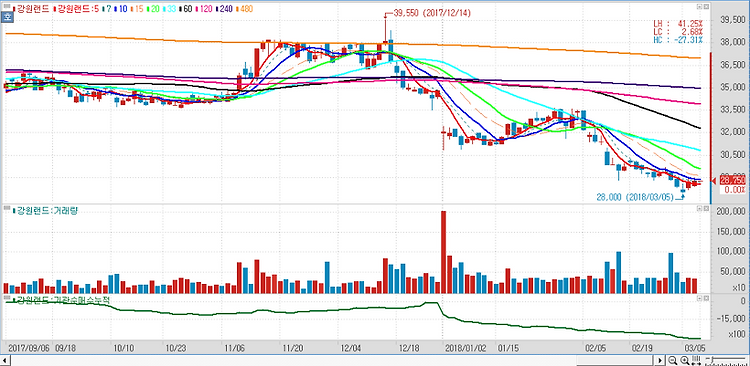This screenshot has height=366, width=750.
Task: Click the tallest red volume bar
Action: tap(443, 252)
